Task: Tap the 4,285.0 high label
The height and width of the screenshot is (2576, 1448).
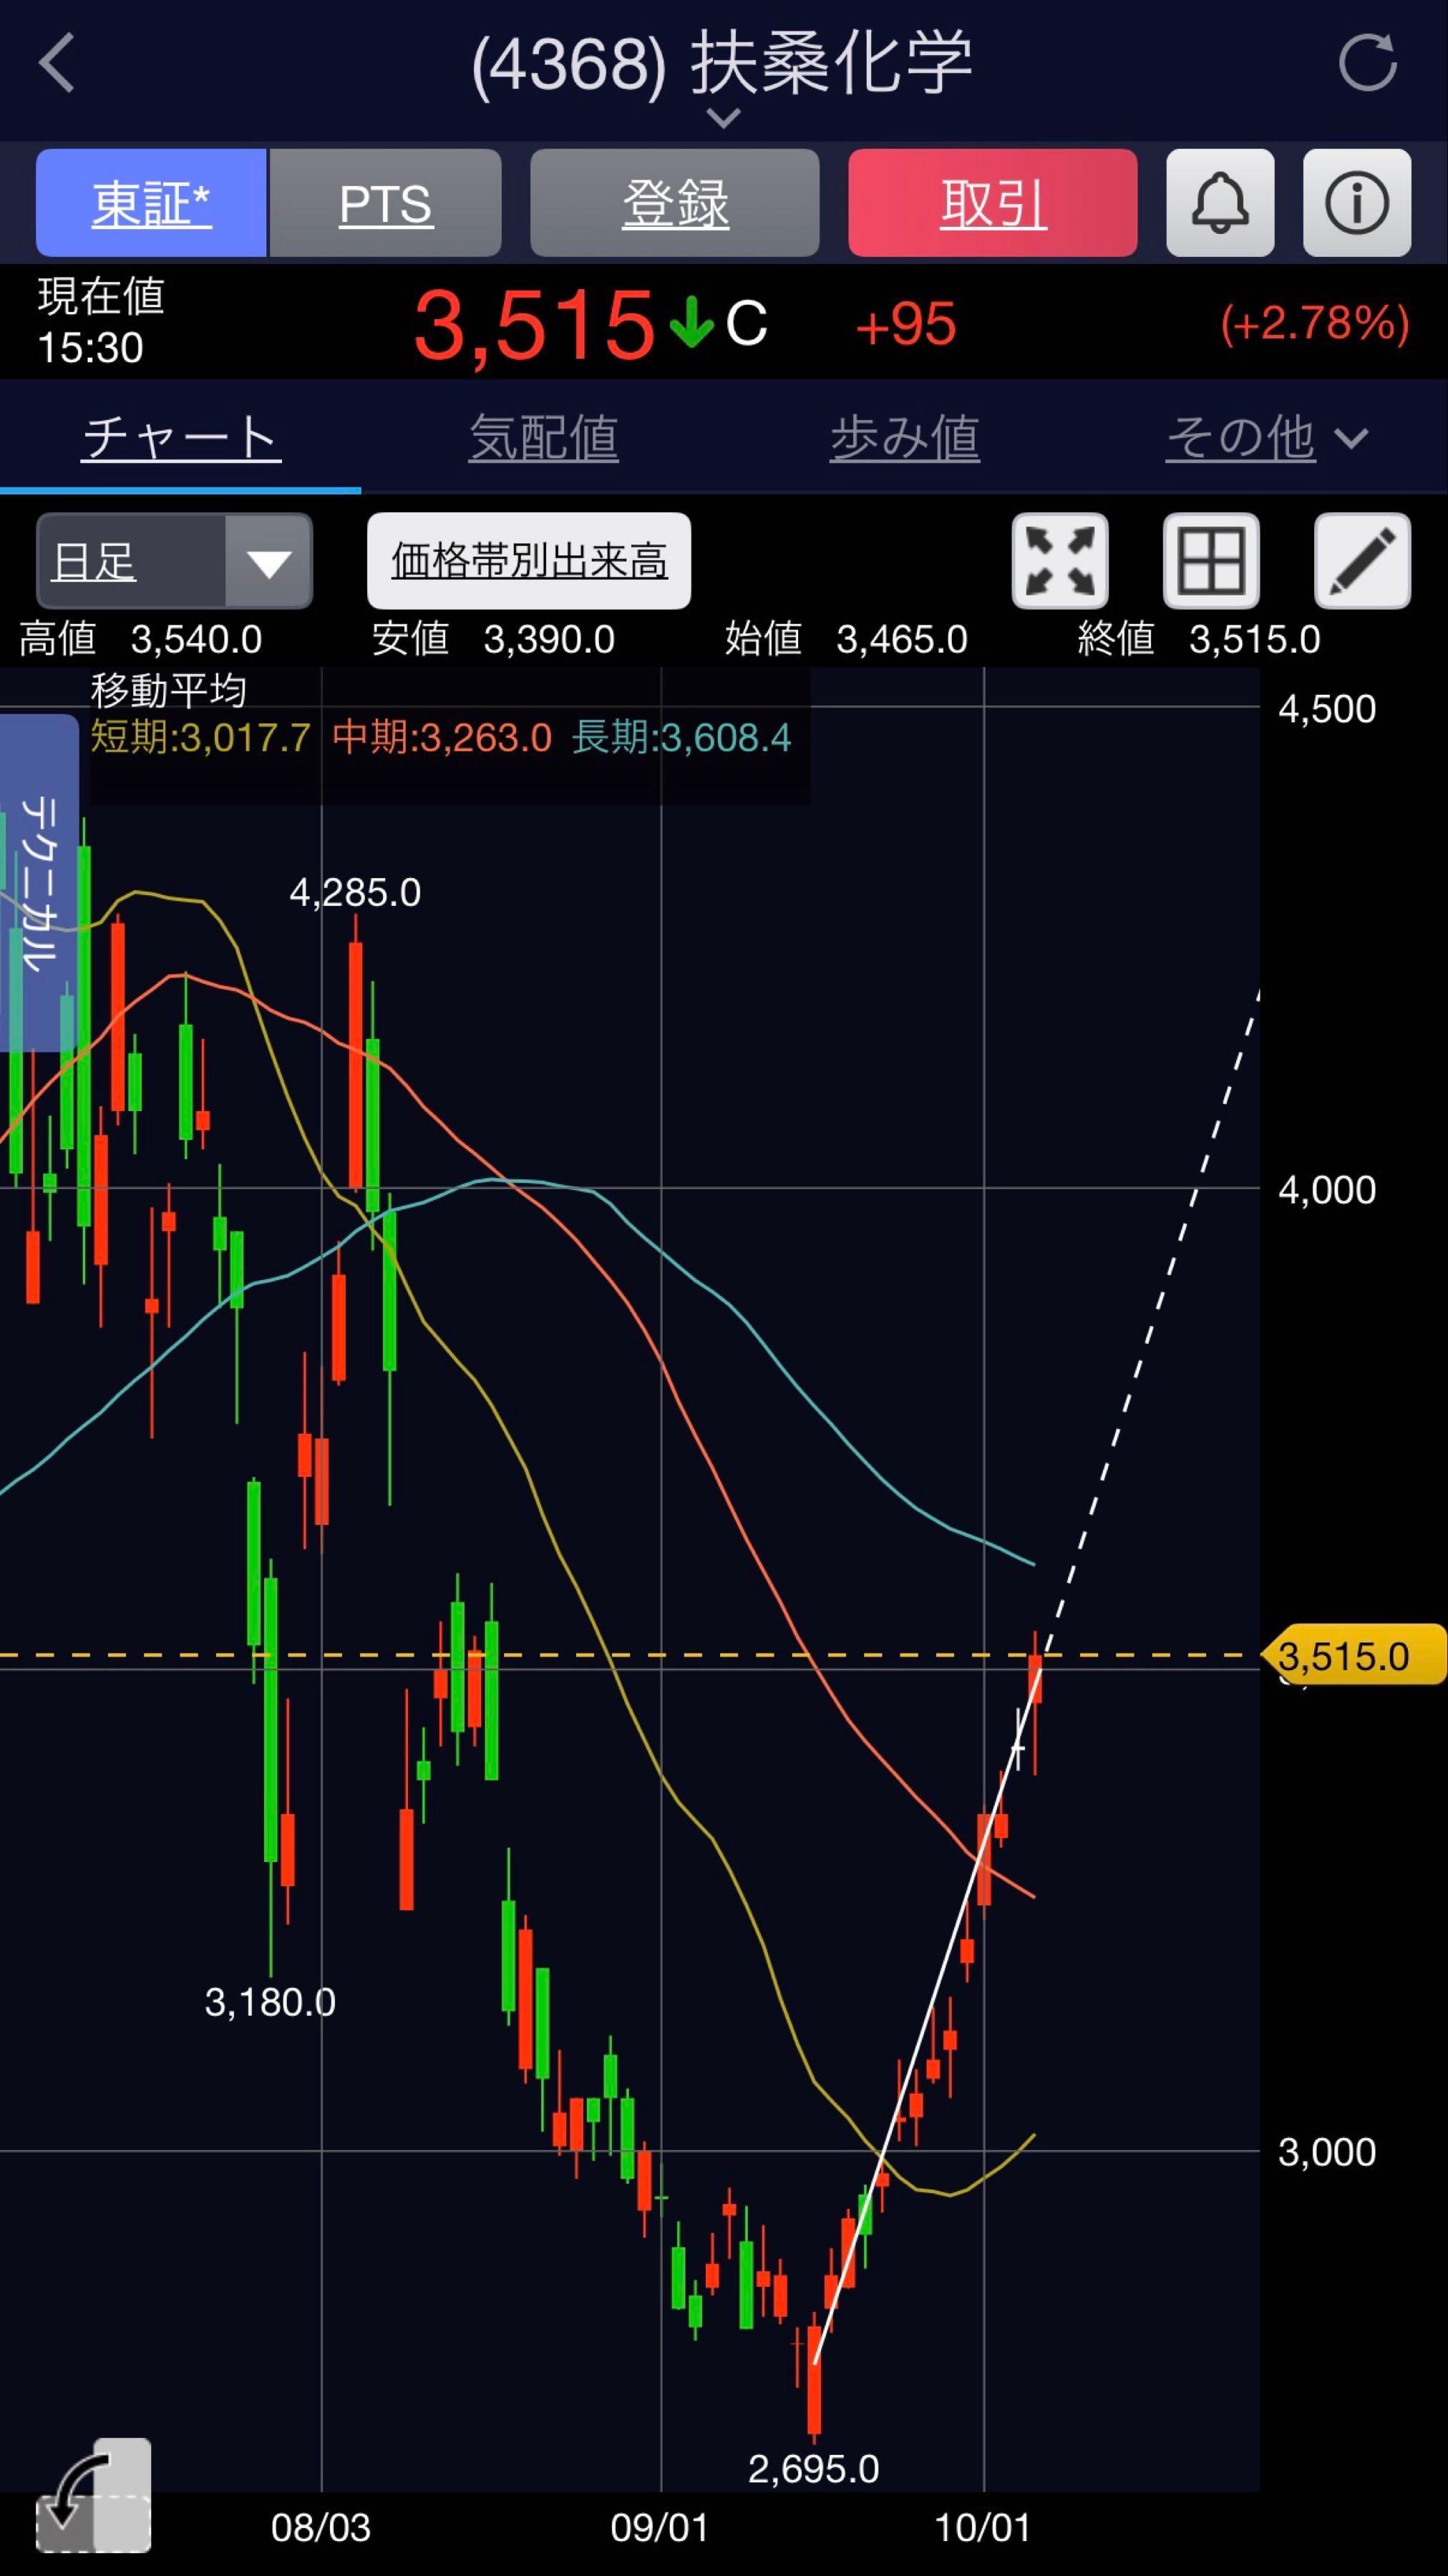Action: (x=355, y=892)
